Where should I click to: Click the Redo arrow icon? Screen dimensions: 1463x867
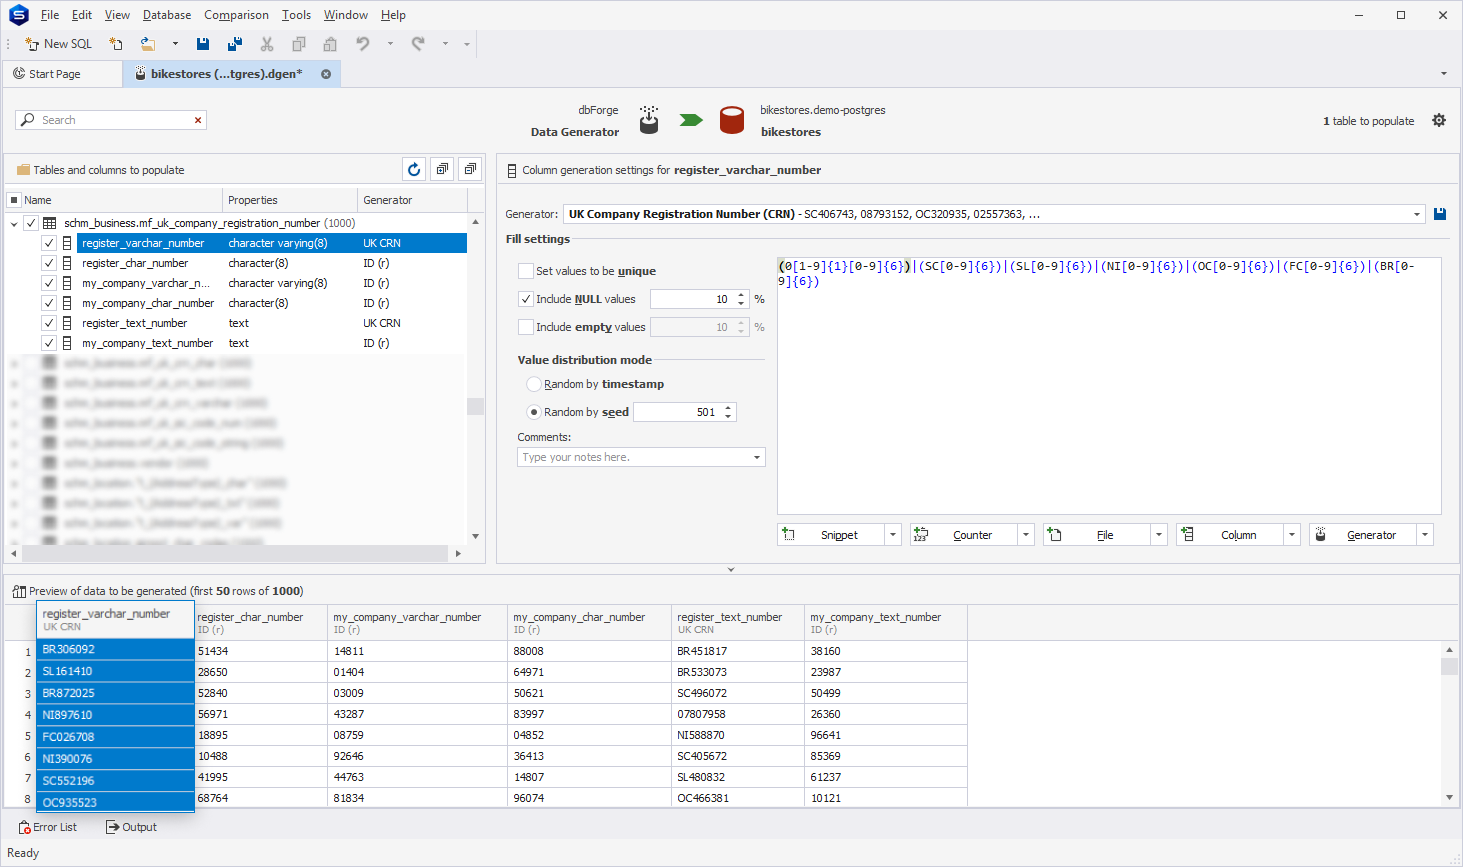pyautogui.click(x=418, y=44)
